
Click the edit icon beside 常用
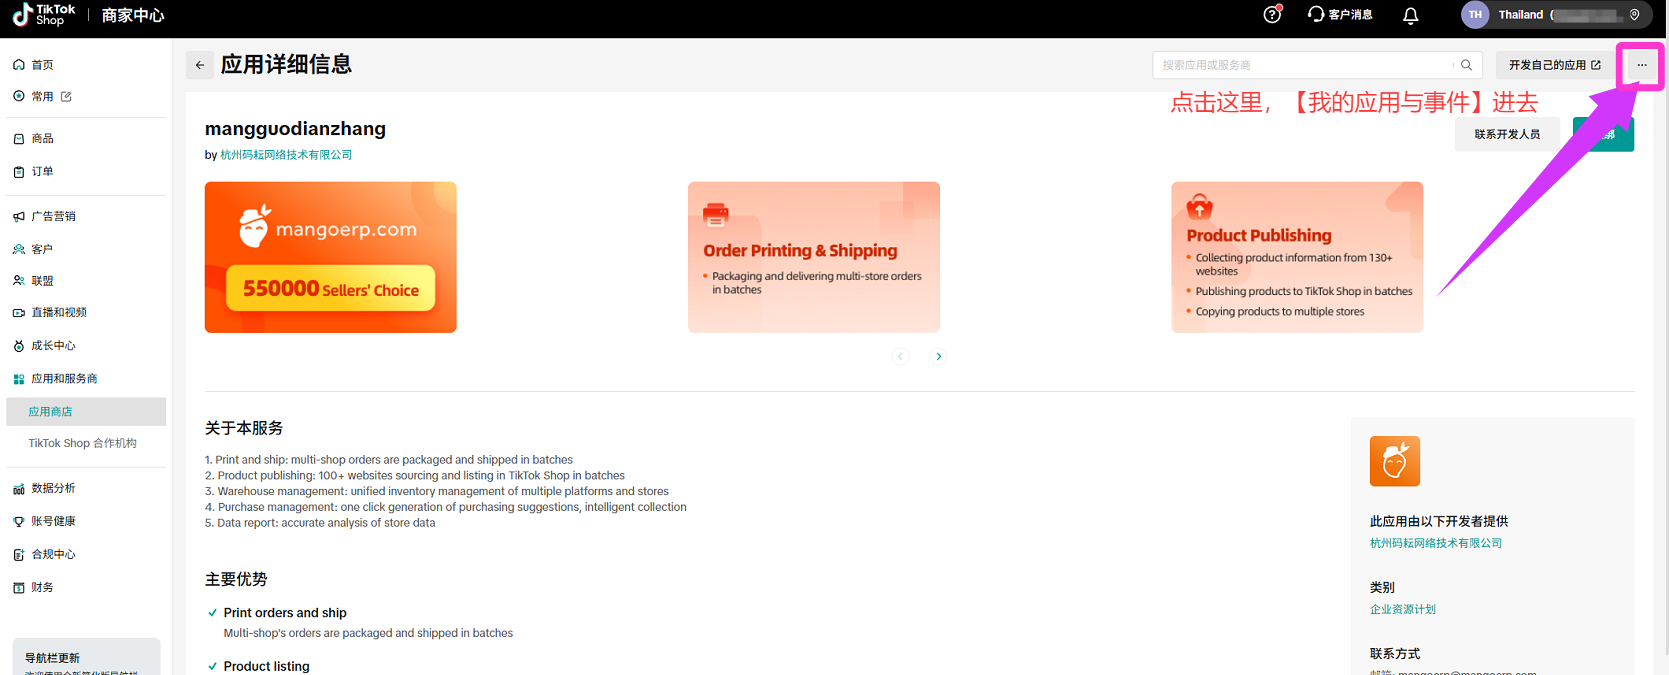coord(67,97)
